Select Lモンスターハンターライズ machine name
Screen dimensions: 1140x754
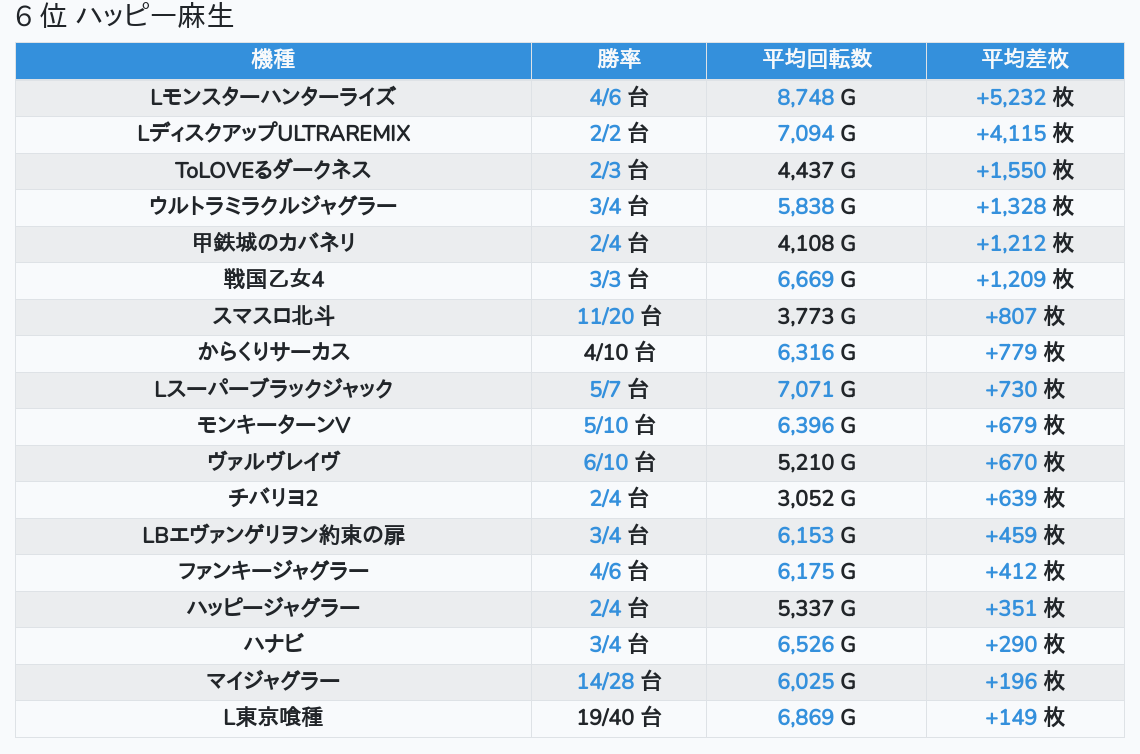click(273, 97)
